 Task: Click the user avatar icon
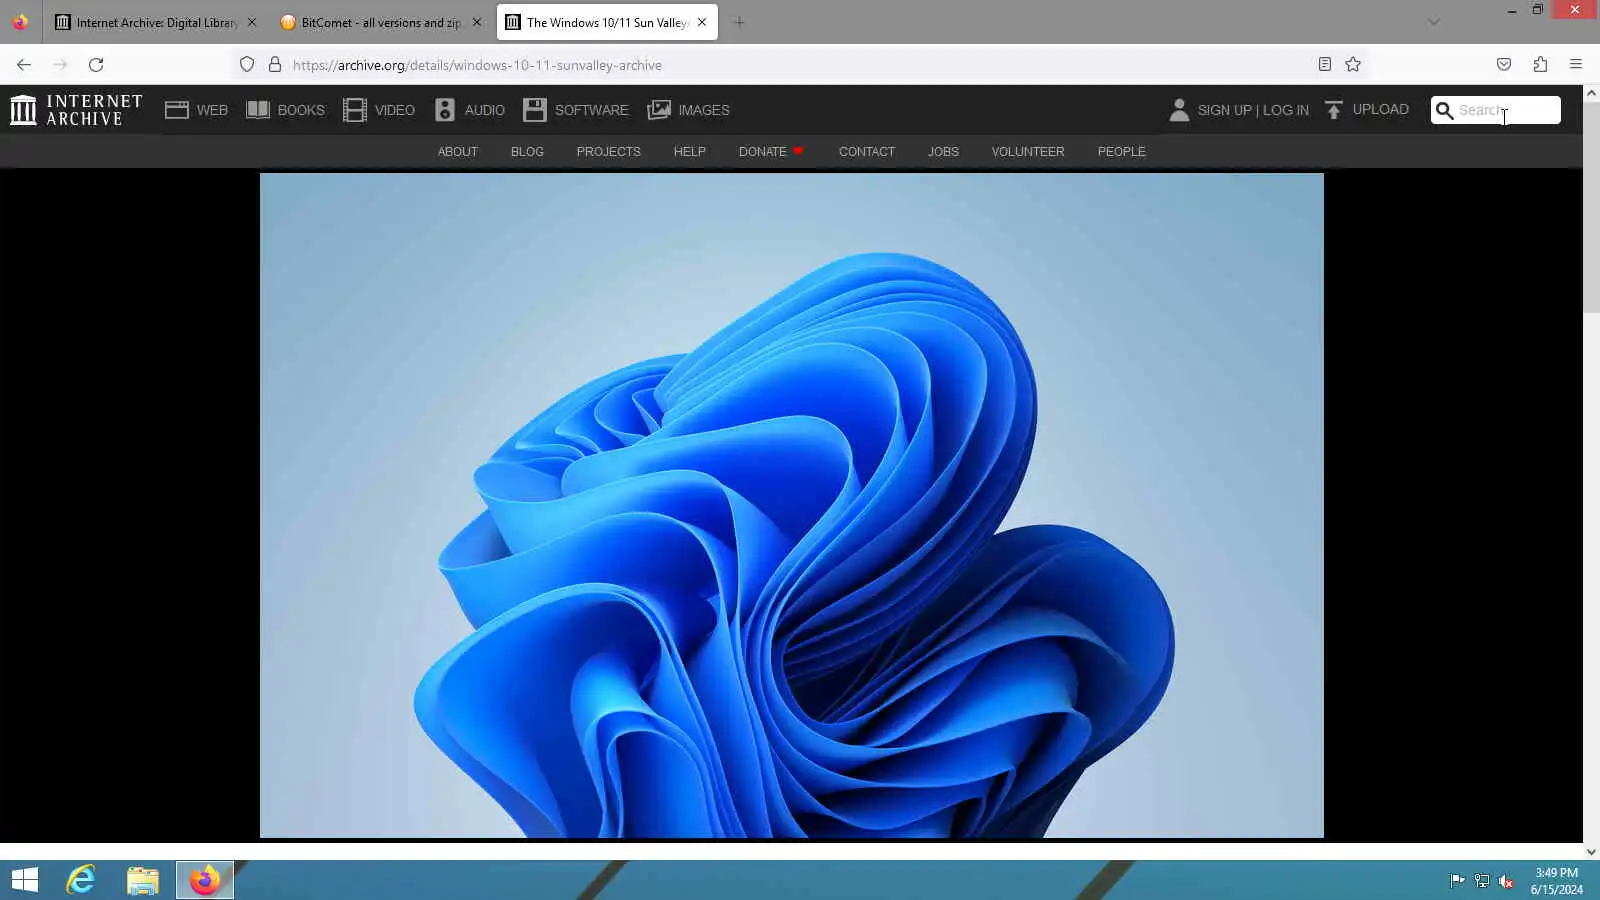coord(1179,110)
